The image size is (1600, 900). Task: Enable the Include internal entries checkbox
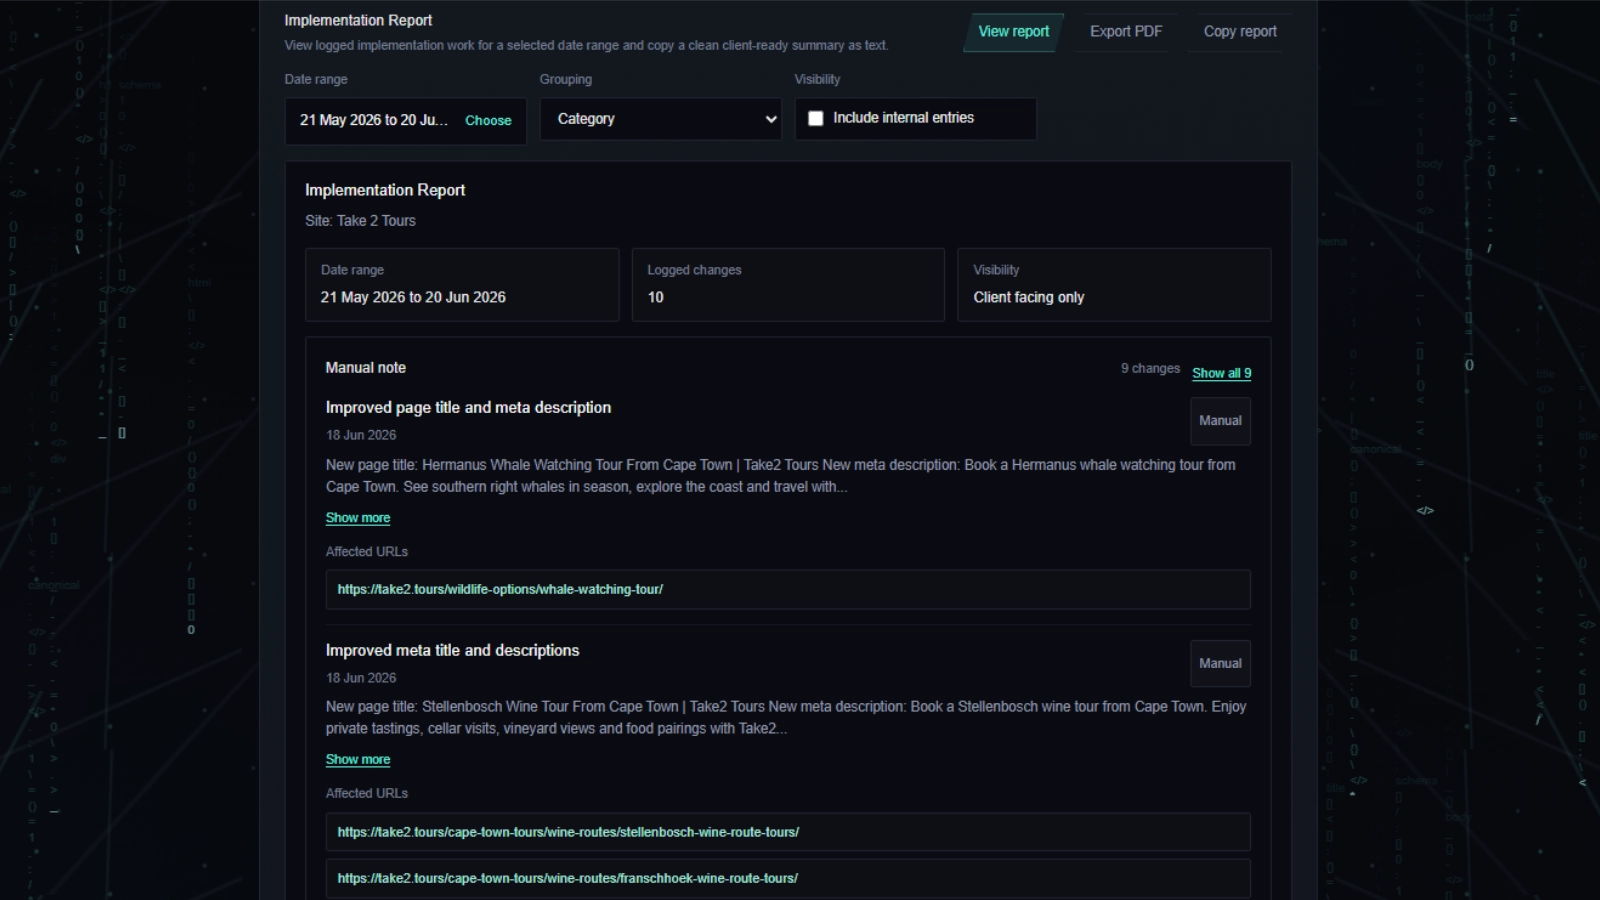(816, 118)
